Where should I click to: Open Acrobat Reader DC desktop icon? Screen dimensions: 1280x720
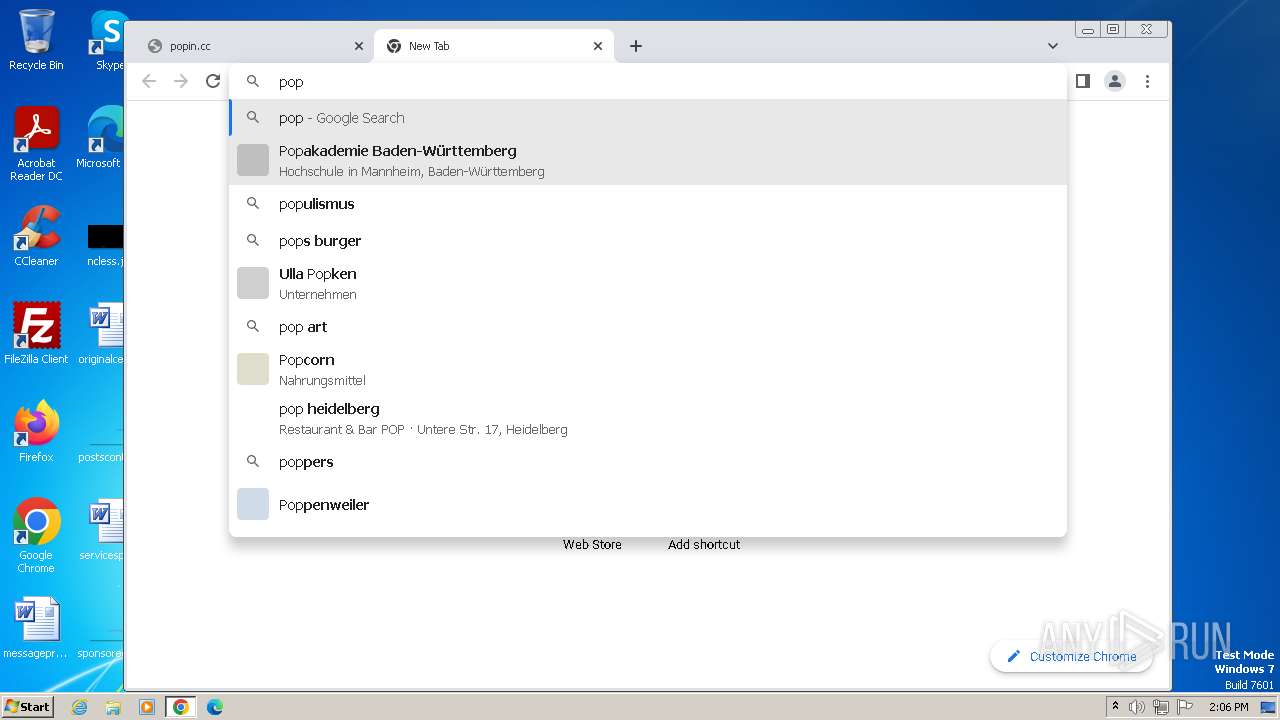tap(36, 145)
